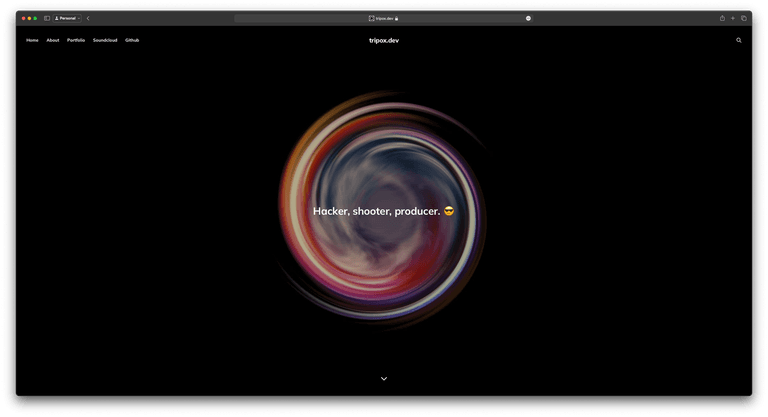Image resolution: width=768 pixels, height=417 pixels.
Task: Click the Hacker, shooter, producer headline
Action: tap(378, 211)
